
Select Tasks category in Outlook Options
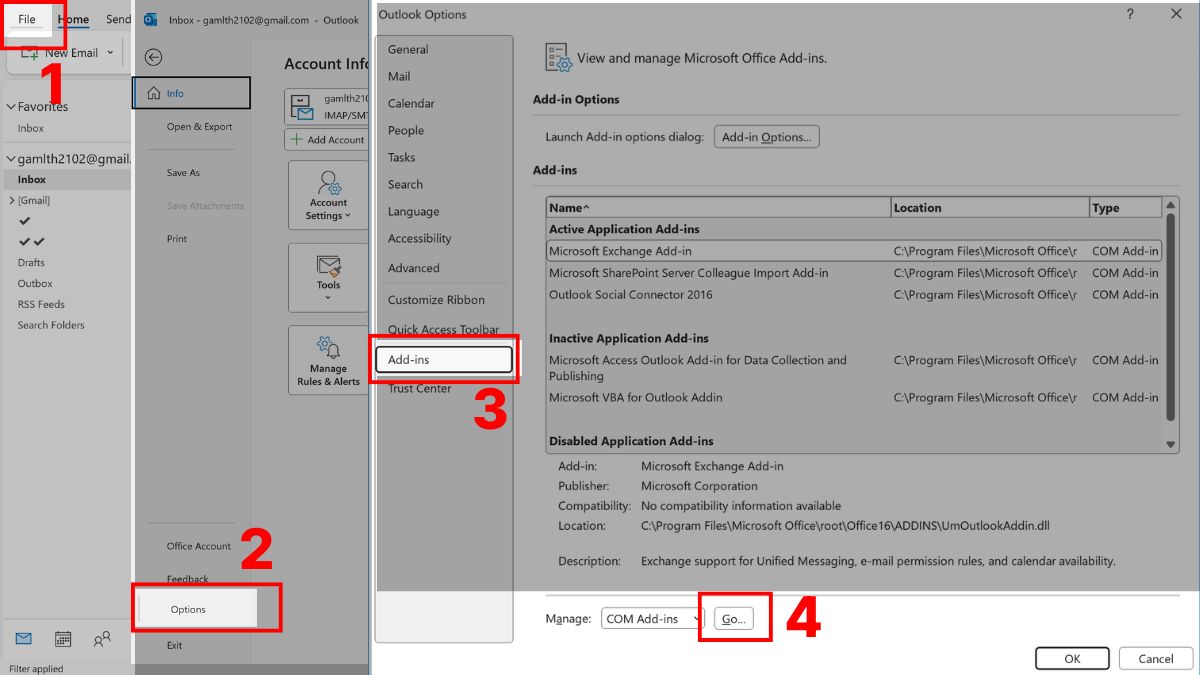(402, 157)
